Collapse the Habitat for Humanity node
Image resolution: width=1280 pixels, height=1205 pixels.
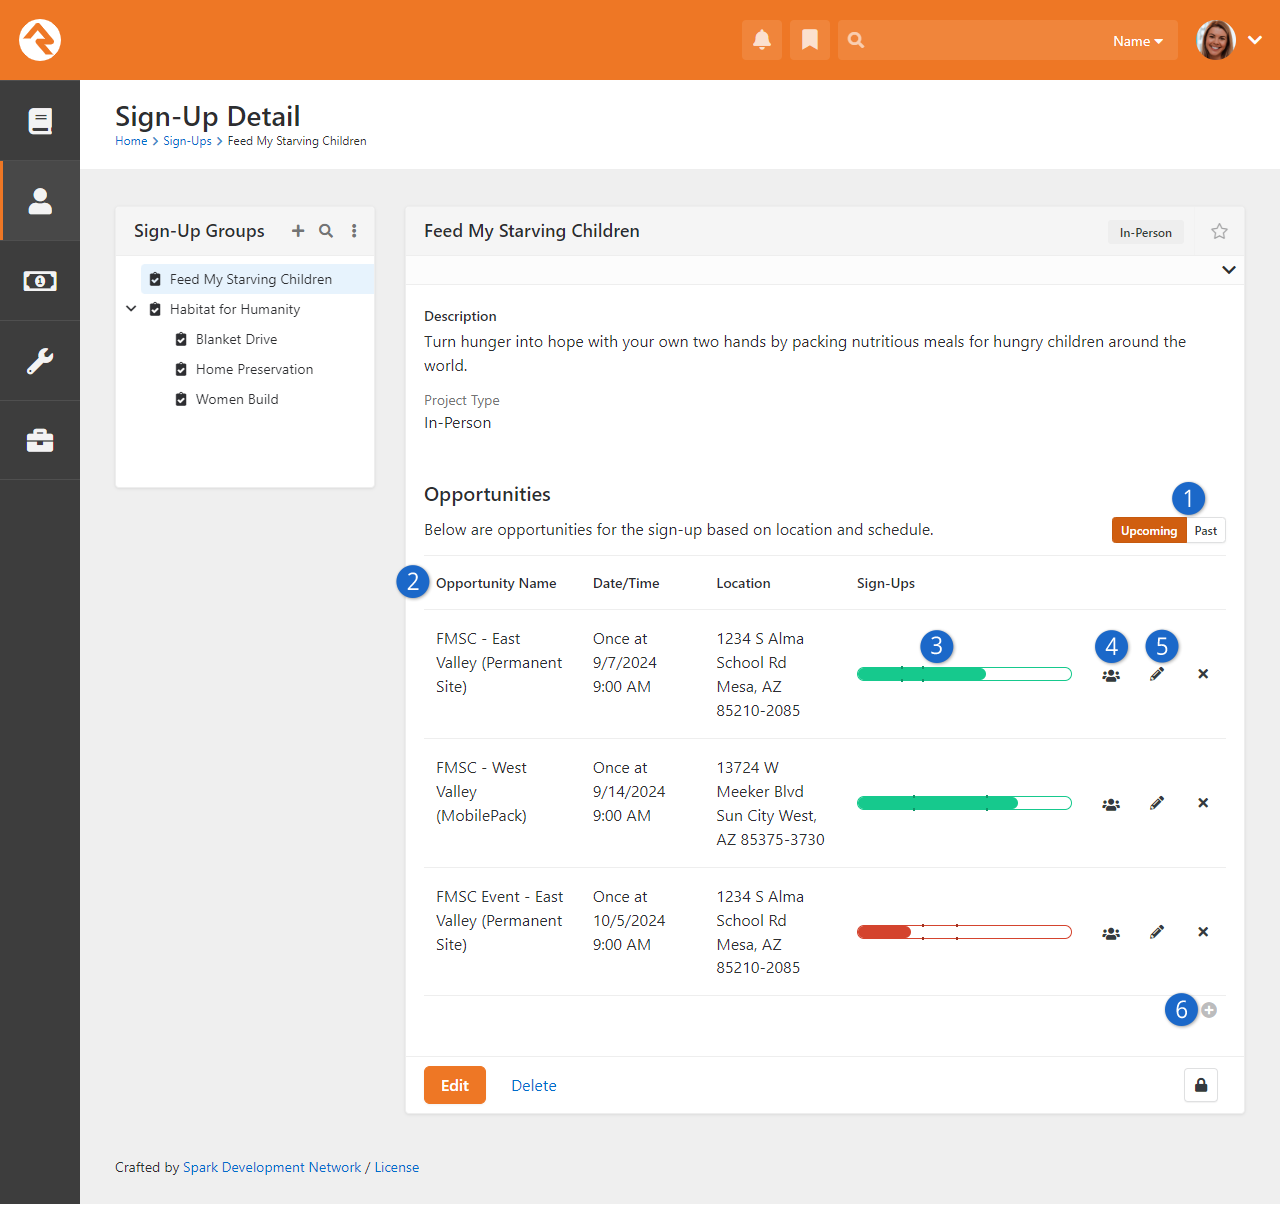[x=131, y=309]
